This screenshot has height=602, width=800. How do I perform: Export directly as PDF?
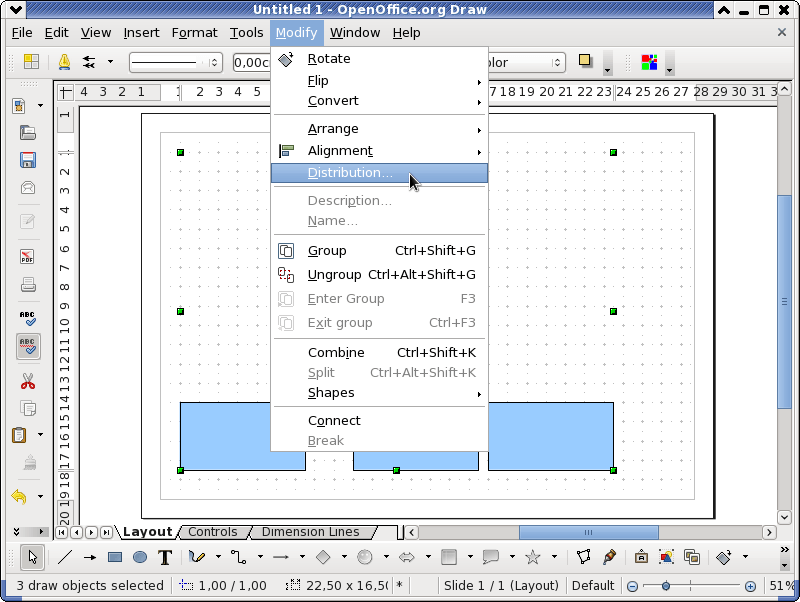[28, 256]
